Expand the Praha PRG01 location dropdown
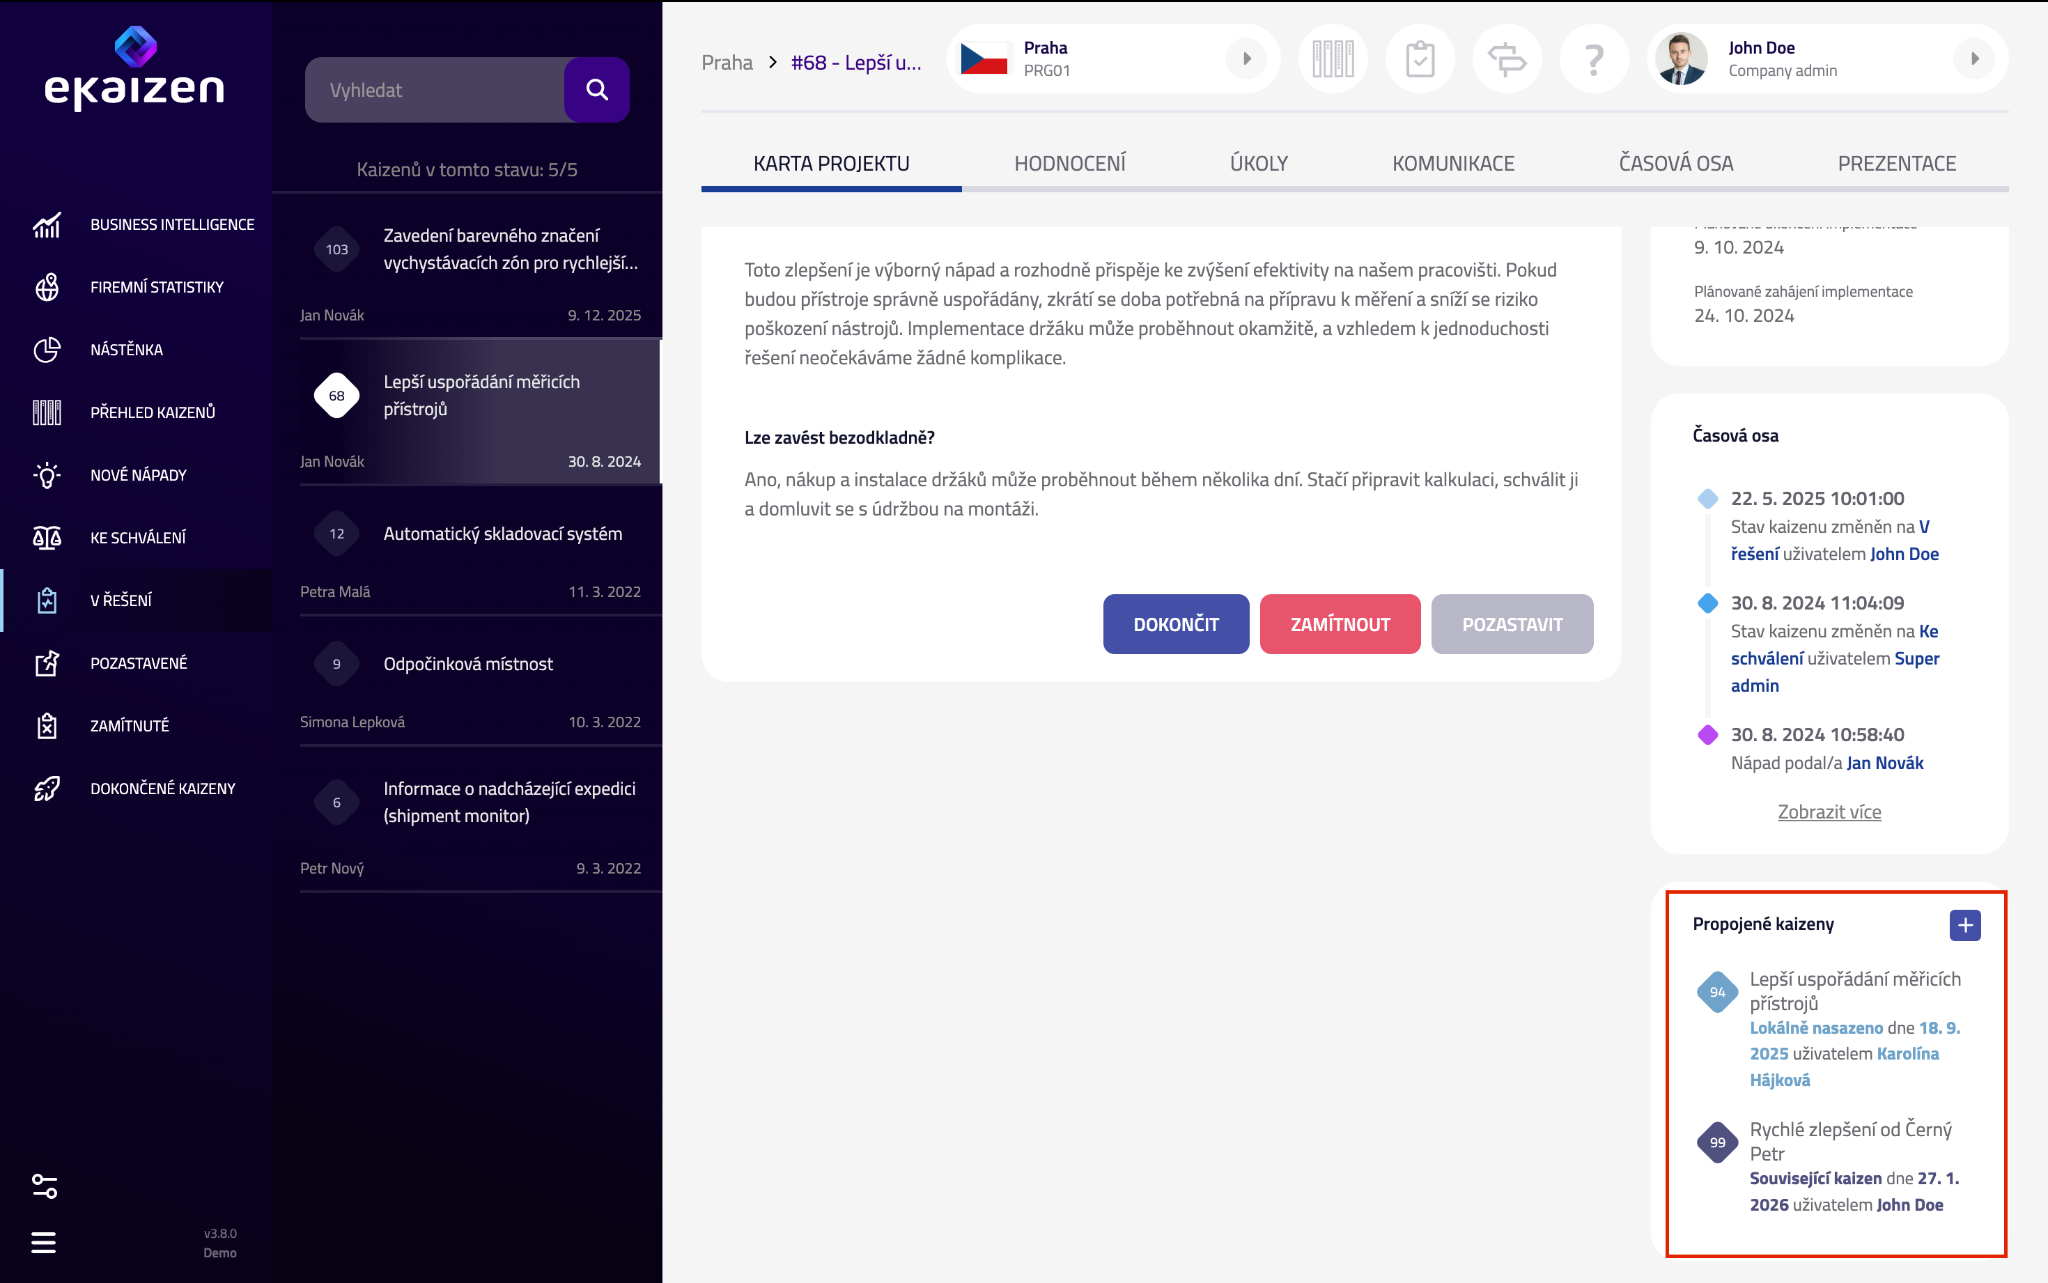The height and width of the screenshot is (1283, 2048). tap(1246, 59)
